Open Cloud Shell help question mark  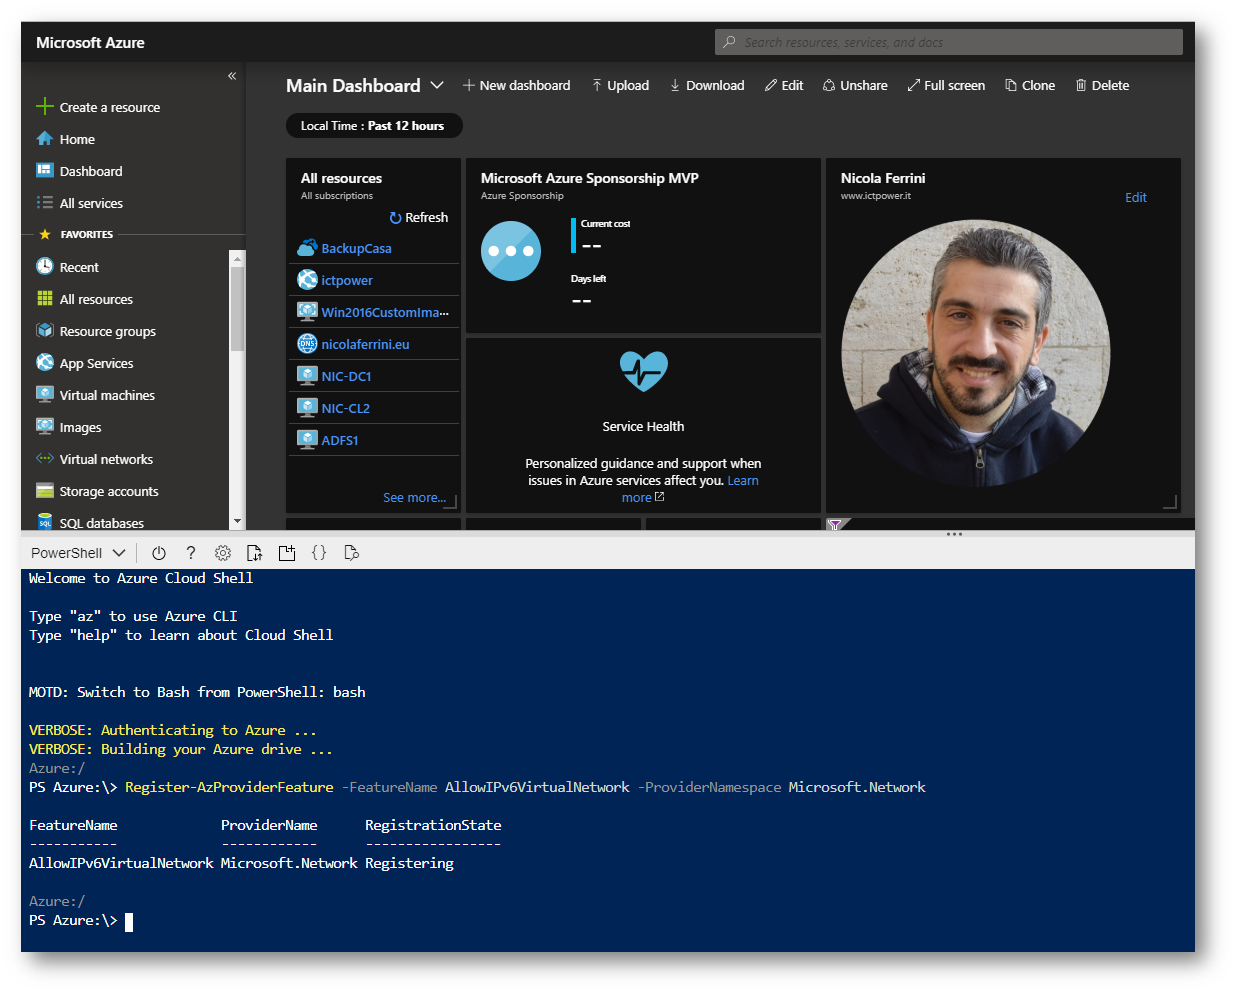coord(191,553)
